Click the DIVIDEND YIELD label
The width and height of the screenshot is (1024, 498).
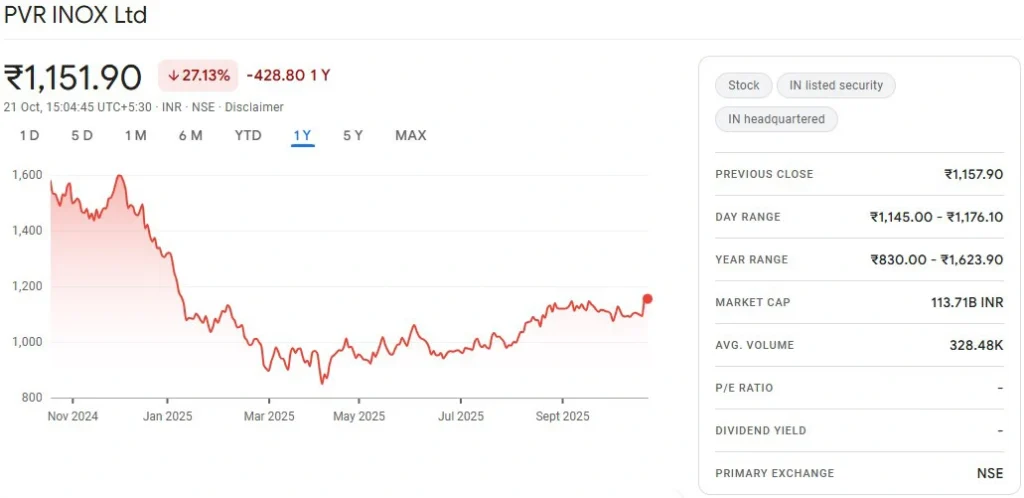tap(760, 431)
